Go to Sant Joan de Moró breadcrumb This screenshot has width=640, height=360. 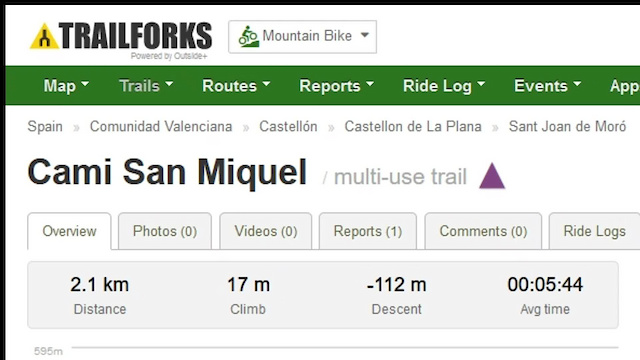[567, 127]
